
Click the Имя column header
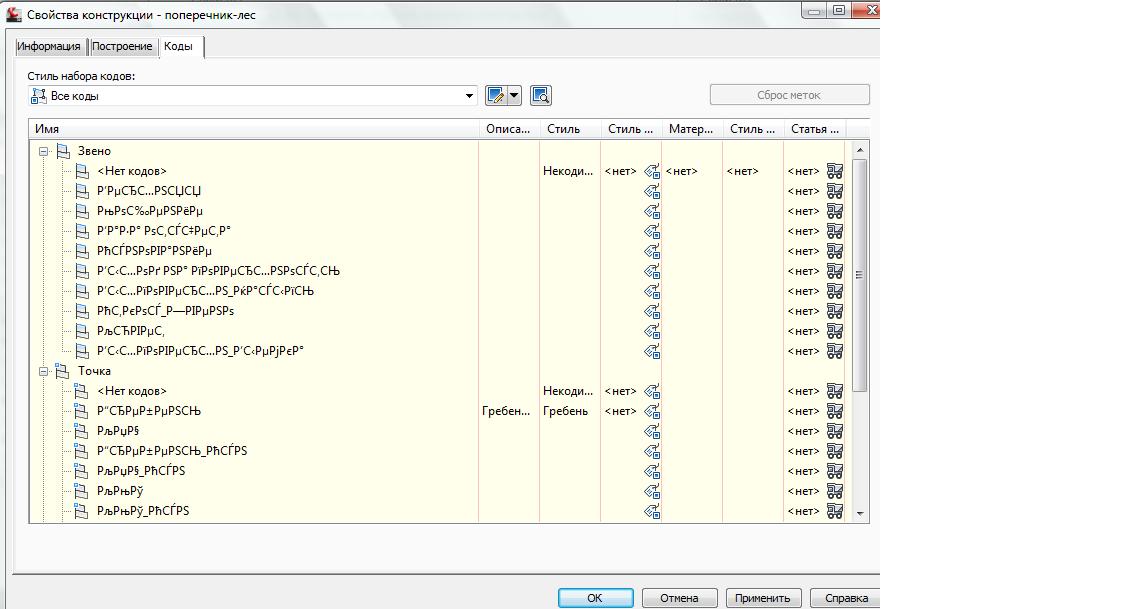[254, 129]
